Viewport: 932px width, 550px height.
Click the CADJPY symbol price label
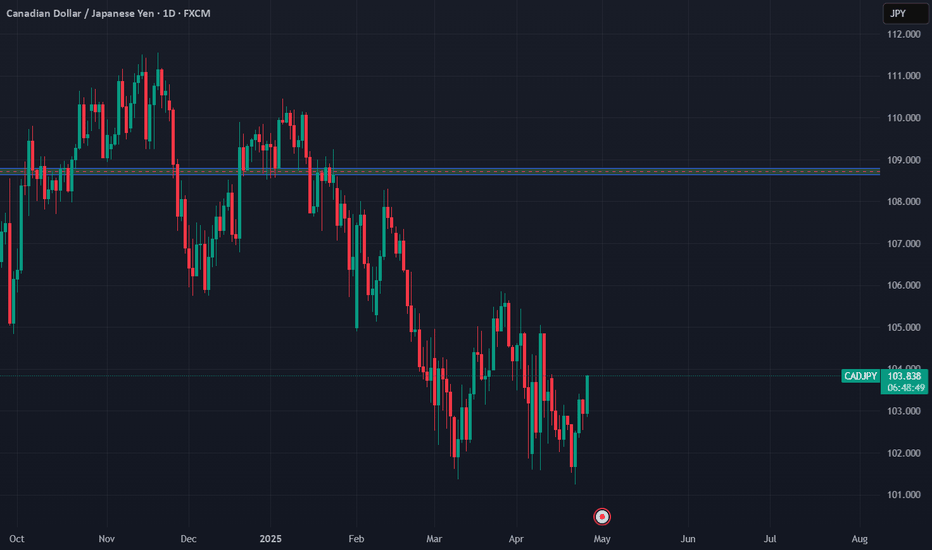[861, 376]
